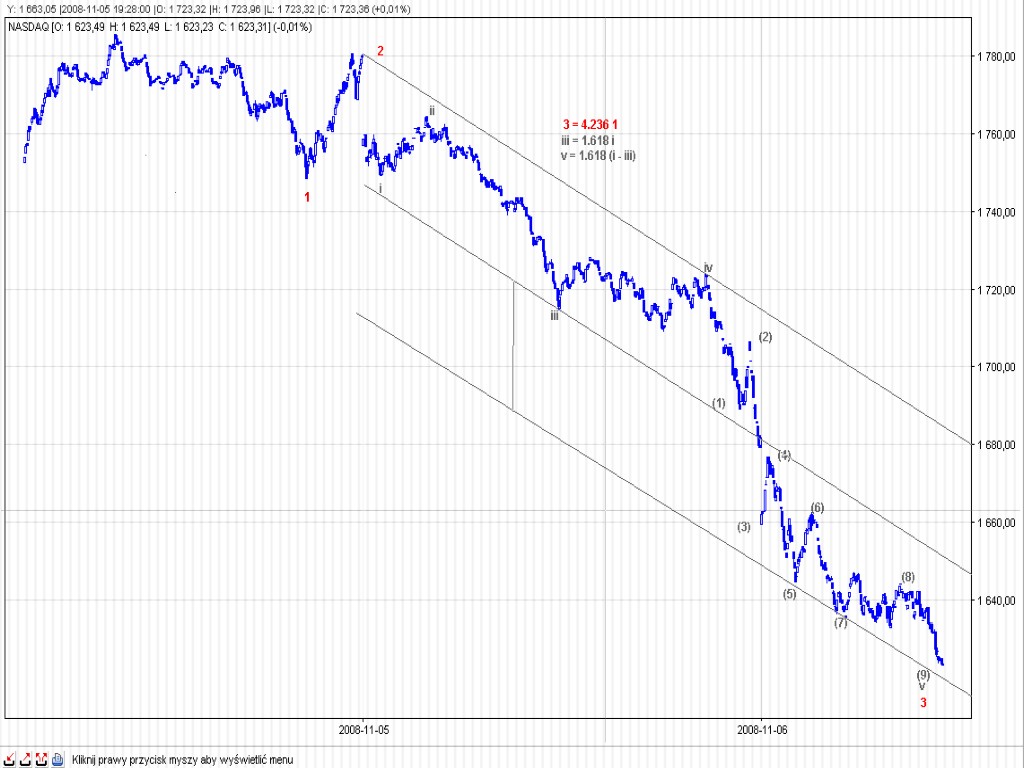Viewport: 1024px width, 768px height.
Task: Click price axis label '1 680,00'
Action: 997,445
